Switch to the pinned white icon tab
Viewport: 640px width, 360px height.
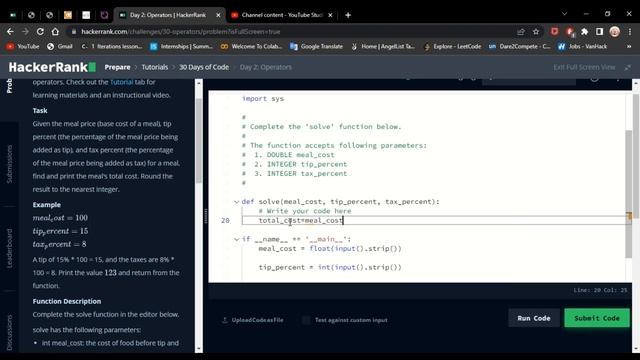(x=86, y=15)
